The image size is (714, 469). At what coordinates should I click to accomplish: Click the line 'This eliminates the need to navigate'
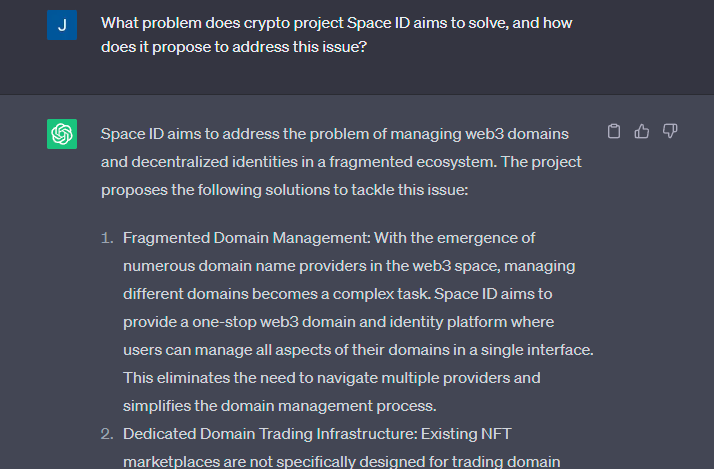coord(332,378)
